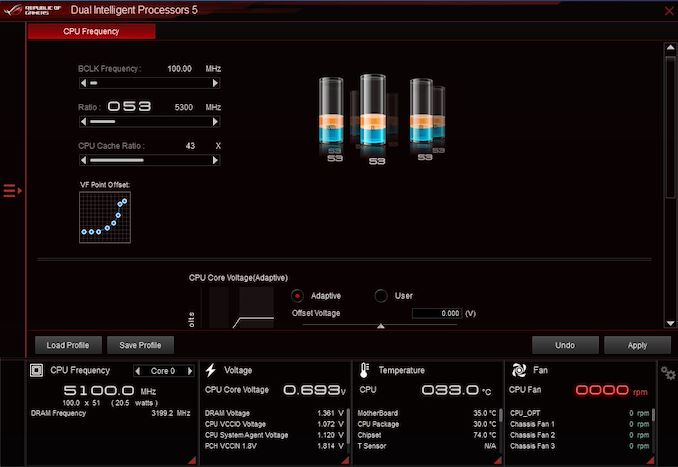Decrease BCLK Frequency with left arrow
The height and width of the screenshot is (467, 678).
(x=83, y=83)
